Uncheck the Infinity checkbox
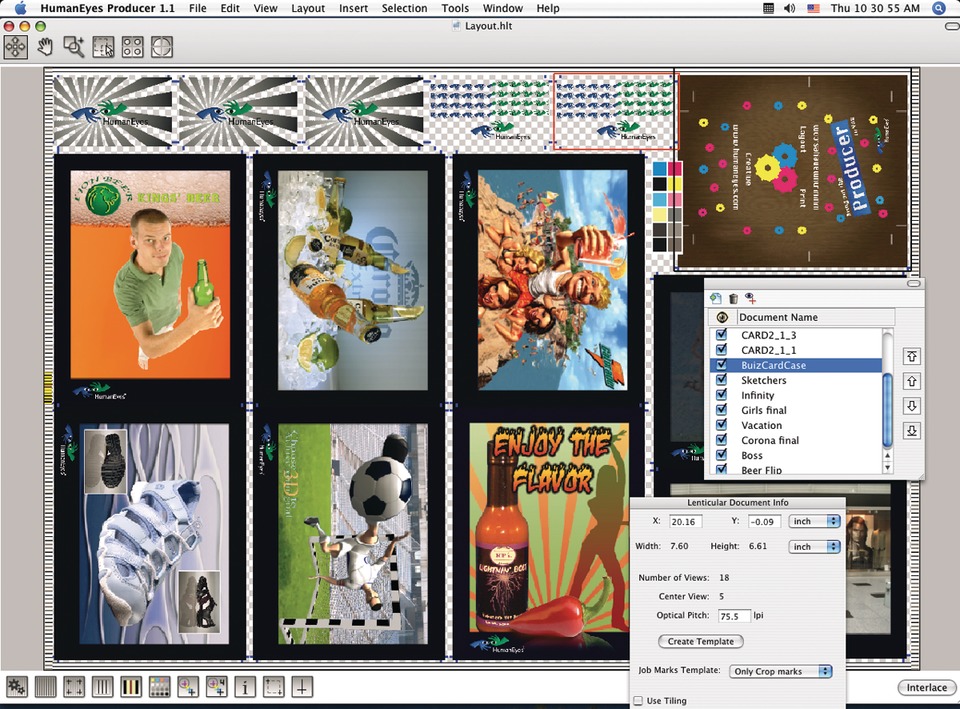 [722, 395]
